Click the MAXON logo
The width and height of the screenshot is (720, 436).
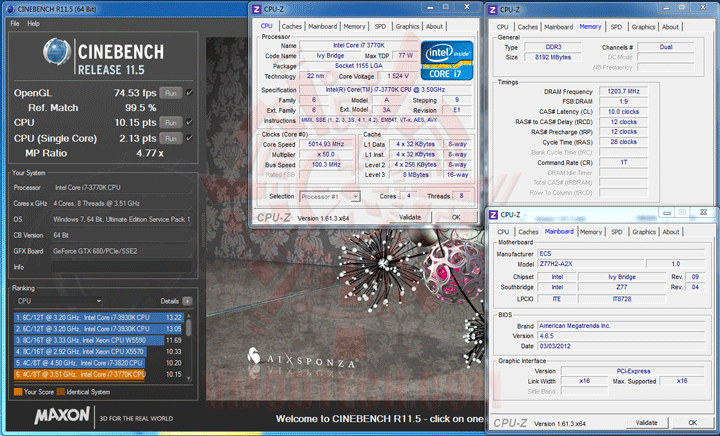(62, 415)
